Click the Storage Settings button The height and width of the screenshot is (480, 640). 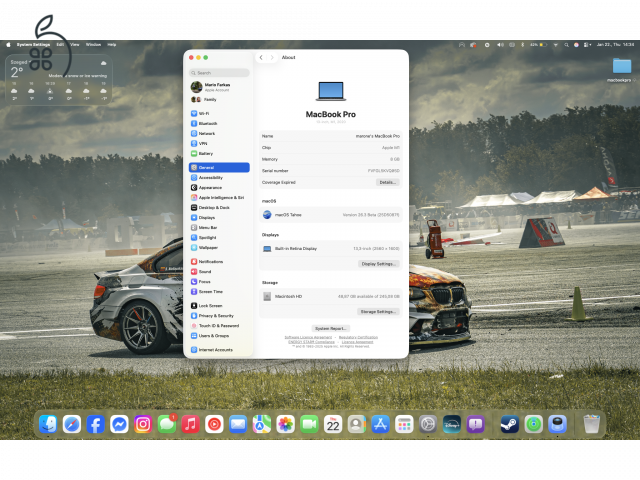[x=378, y=311]
